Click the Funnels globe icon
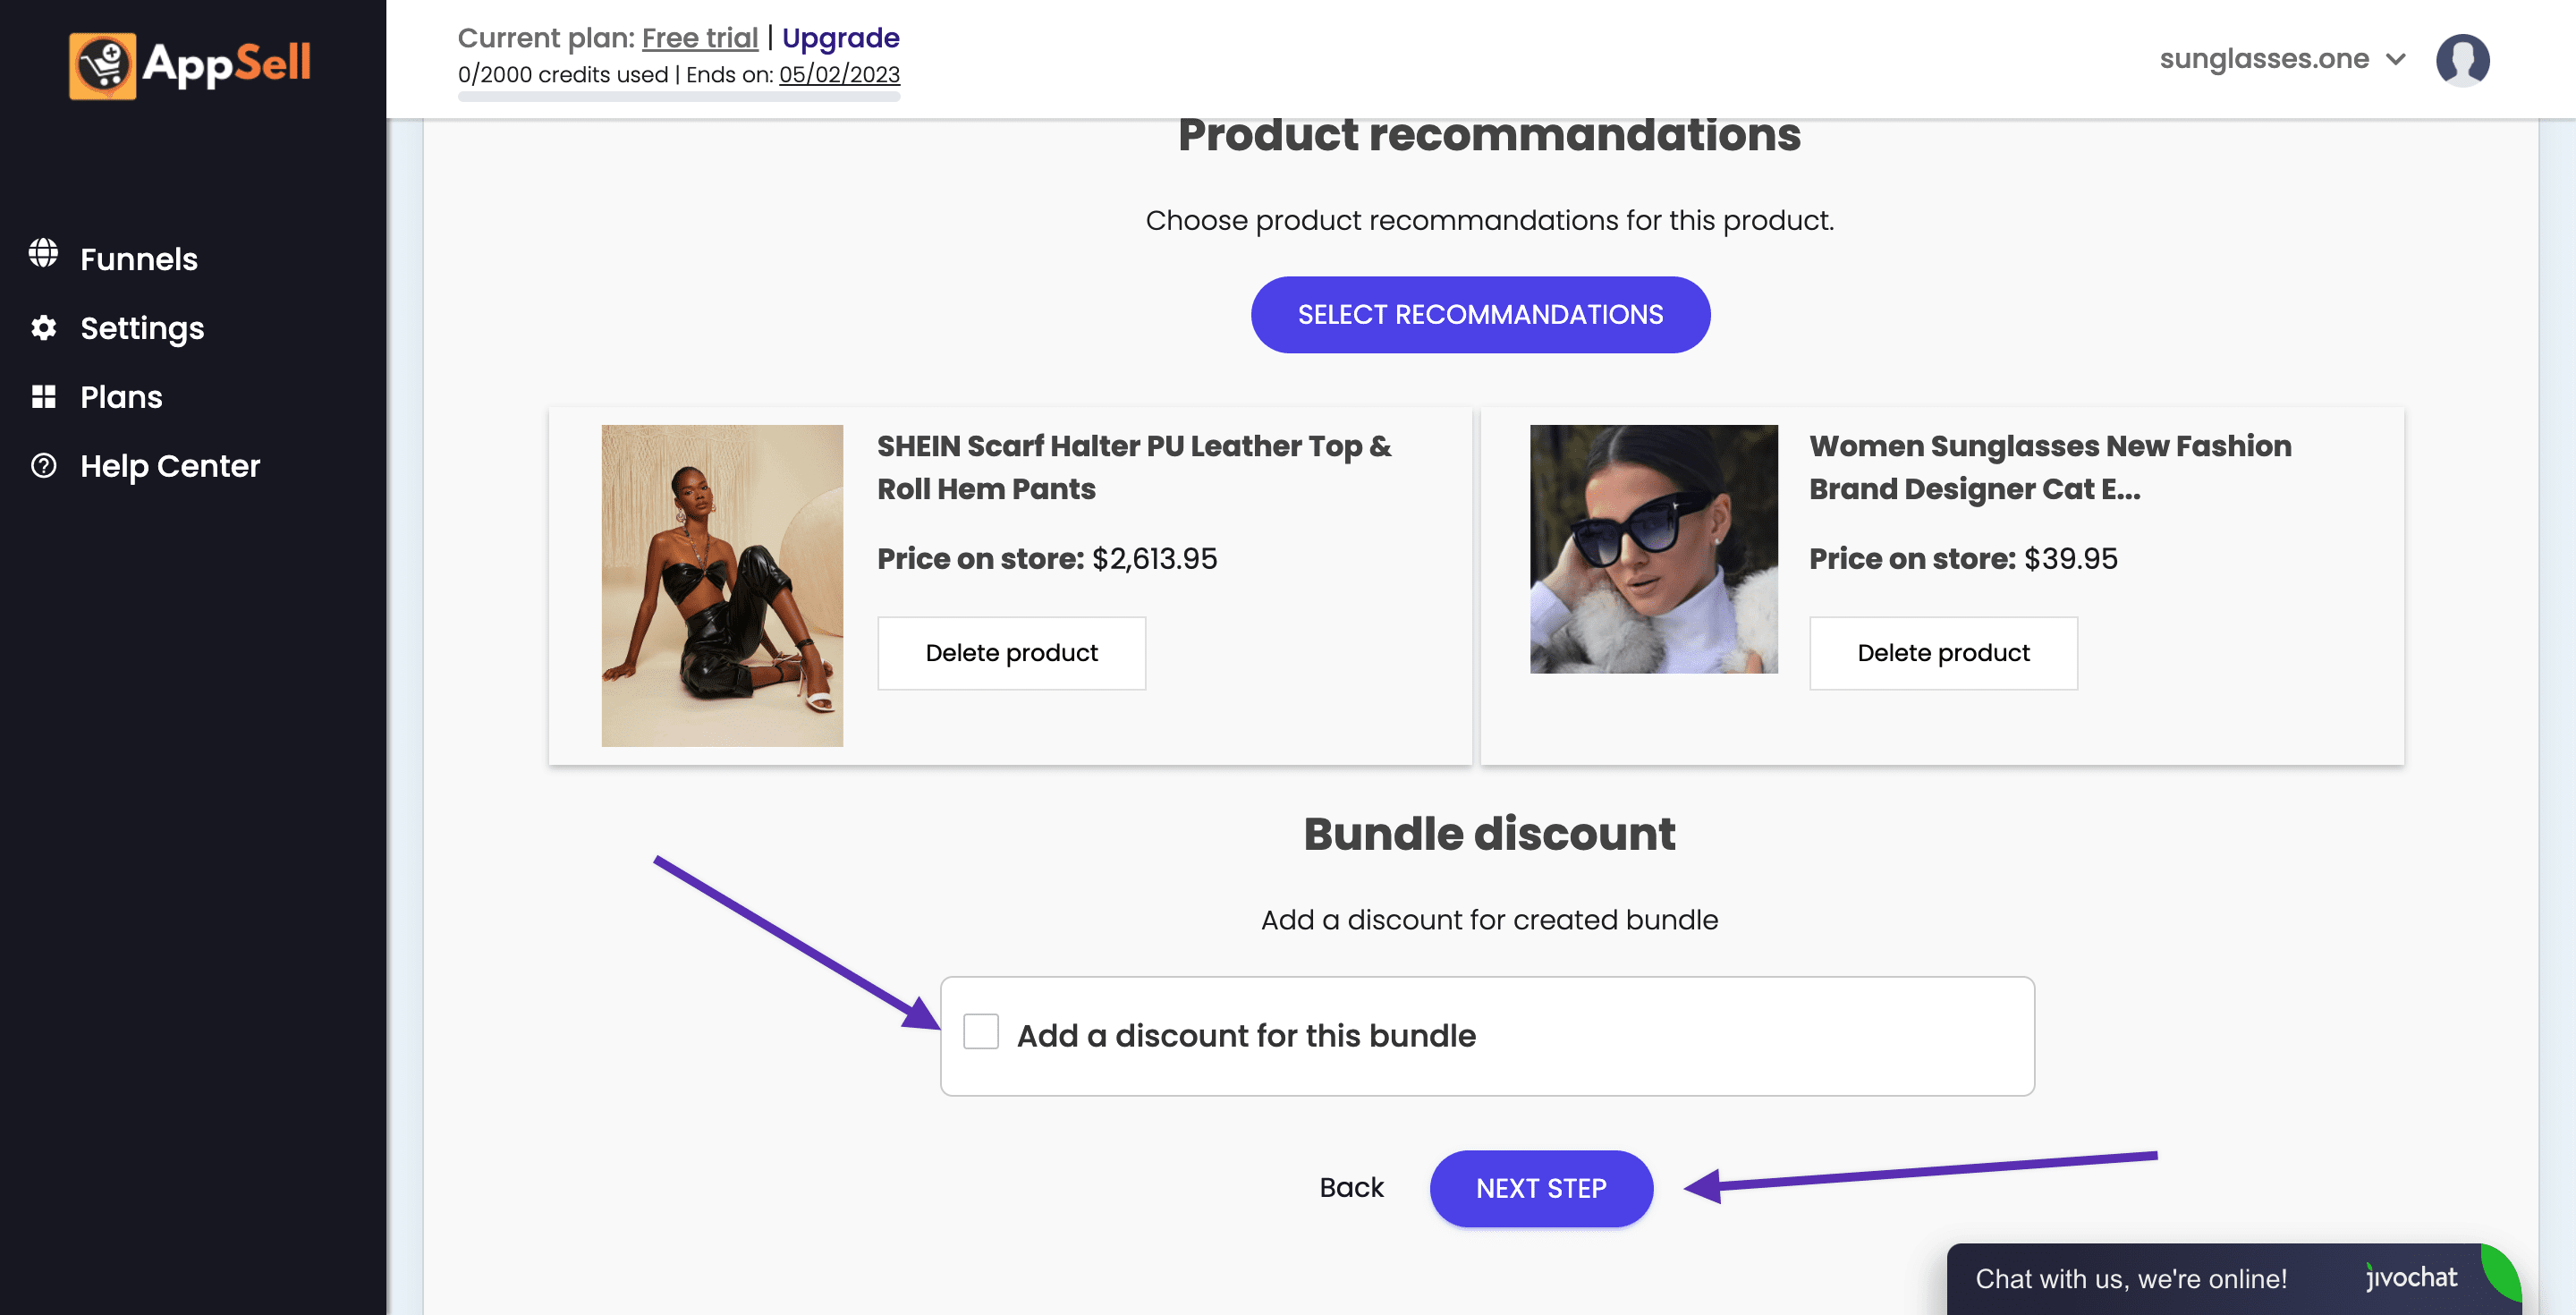 [x=43, y=254]
